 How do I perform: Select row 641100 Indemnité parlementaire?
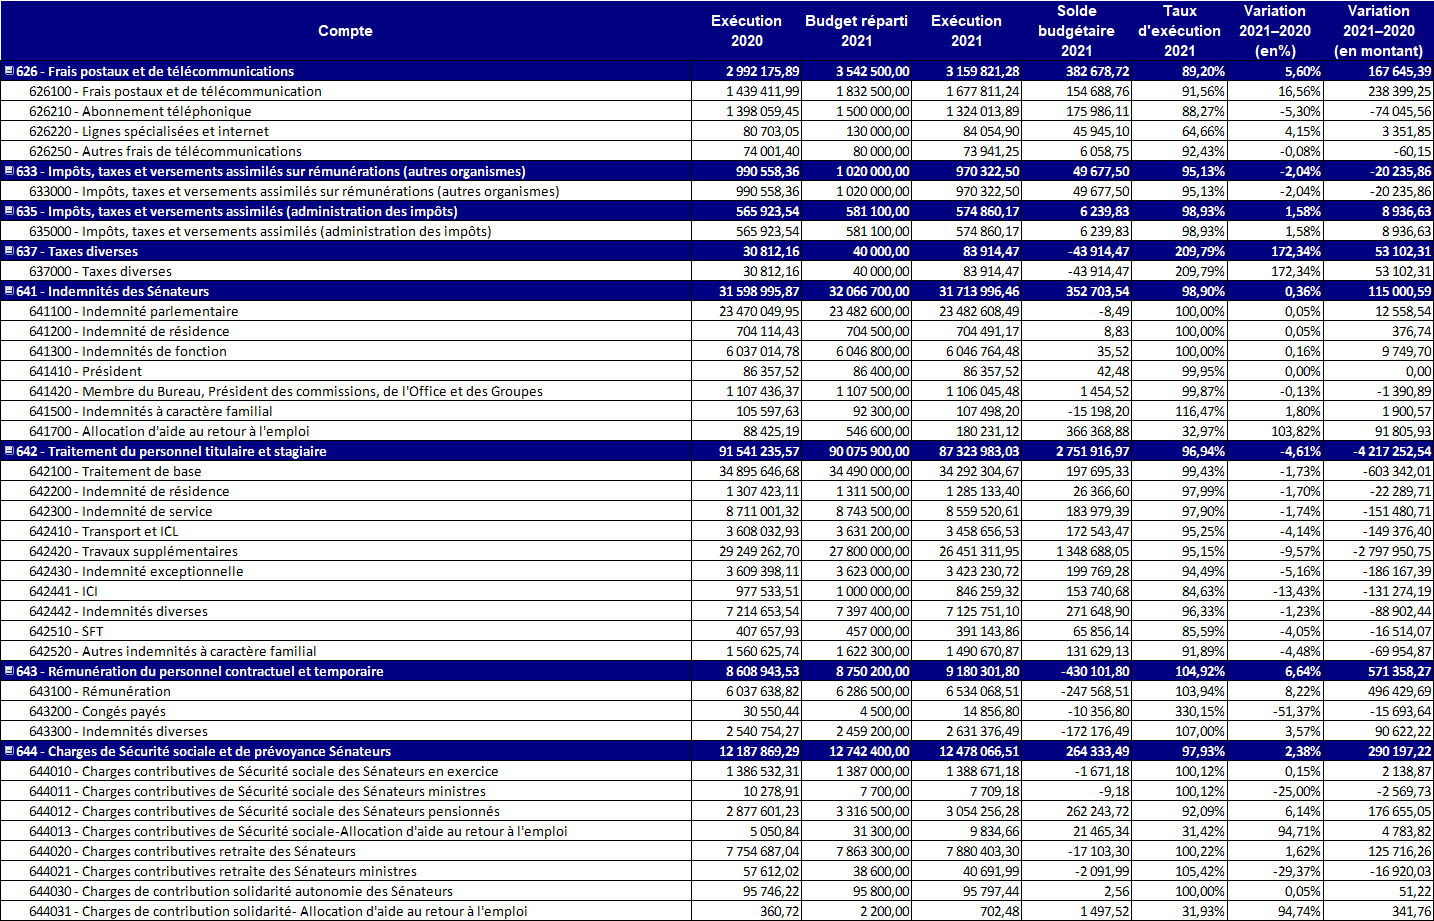pos(160,311)
